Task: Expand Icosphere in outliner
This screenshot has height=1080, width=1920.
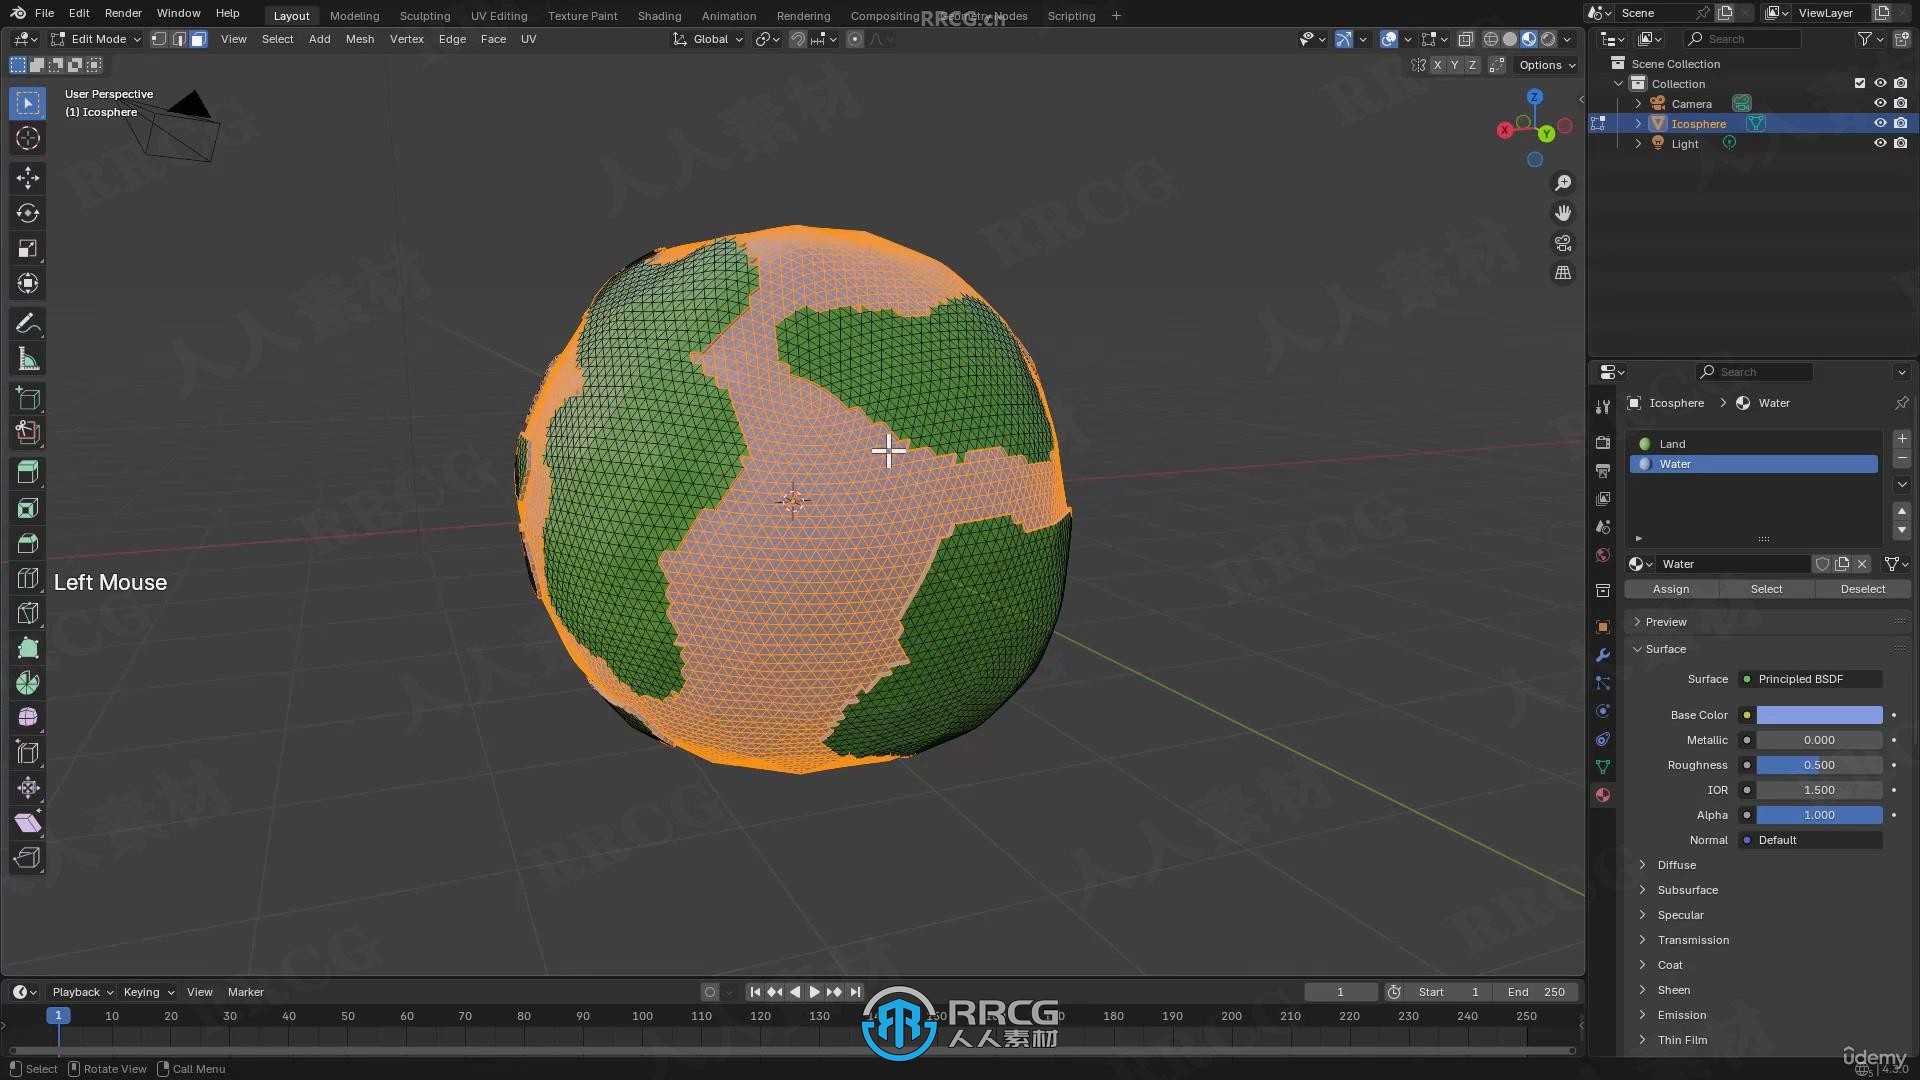Action: pos(1638,124)
